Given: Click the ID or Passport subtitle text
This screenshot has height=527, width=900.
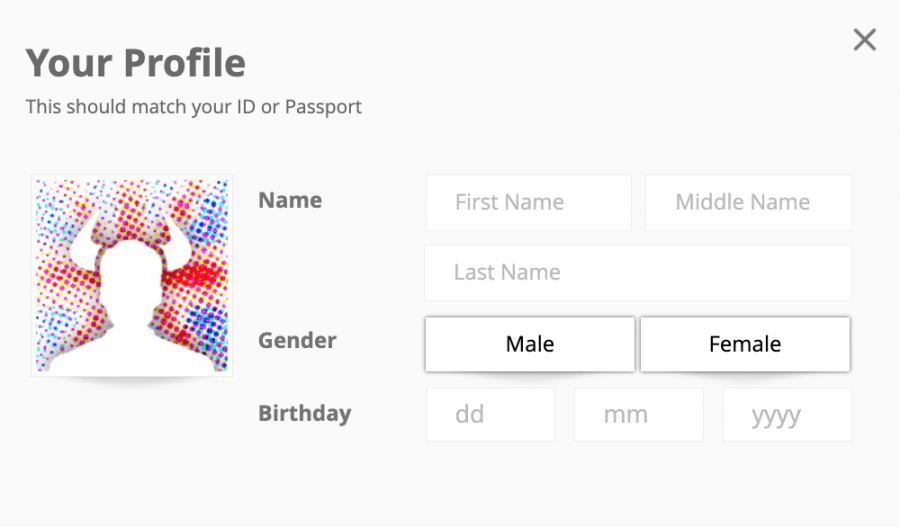Looking at the screenshot, I should [x=193, y=107].
